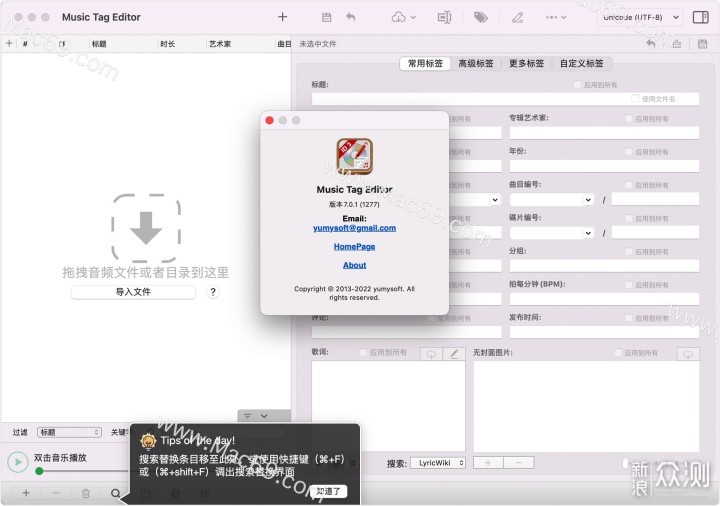Check 应用到所有 for 曲目编号
The image size is (720, 506).
tap(629, 185)
